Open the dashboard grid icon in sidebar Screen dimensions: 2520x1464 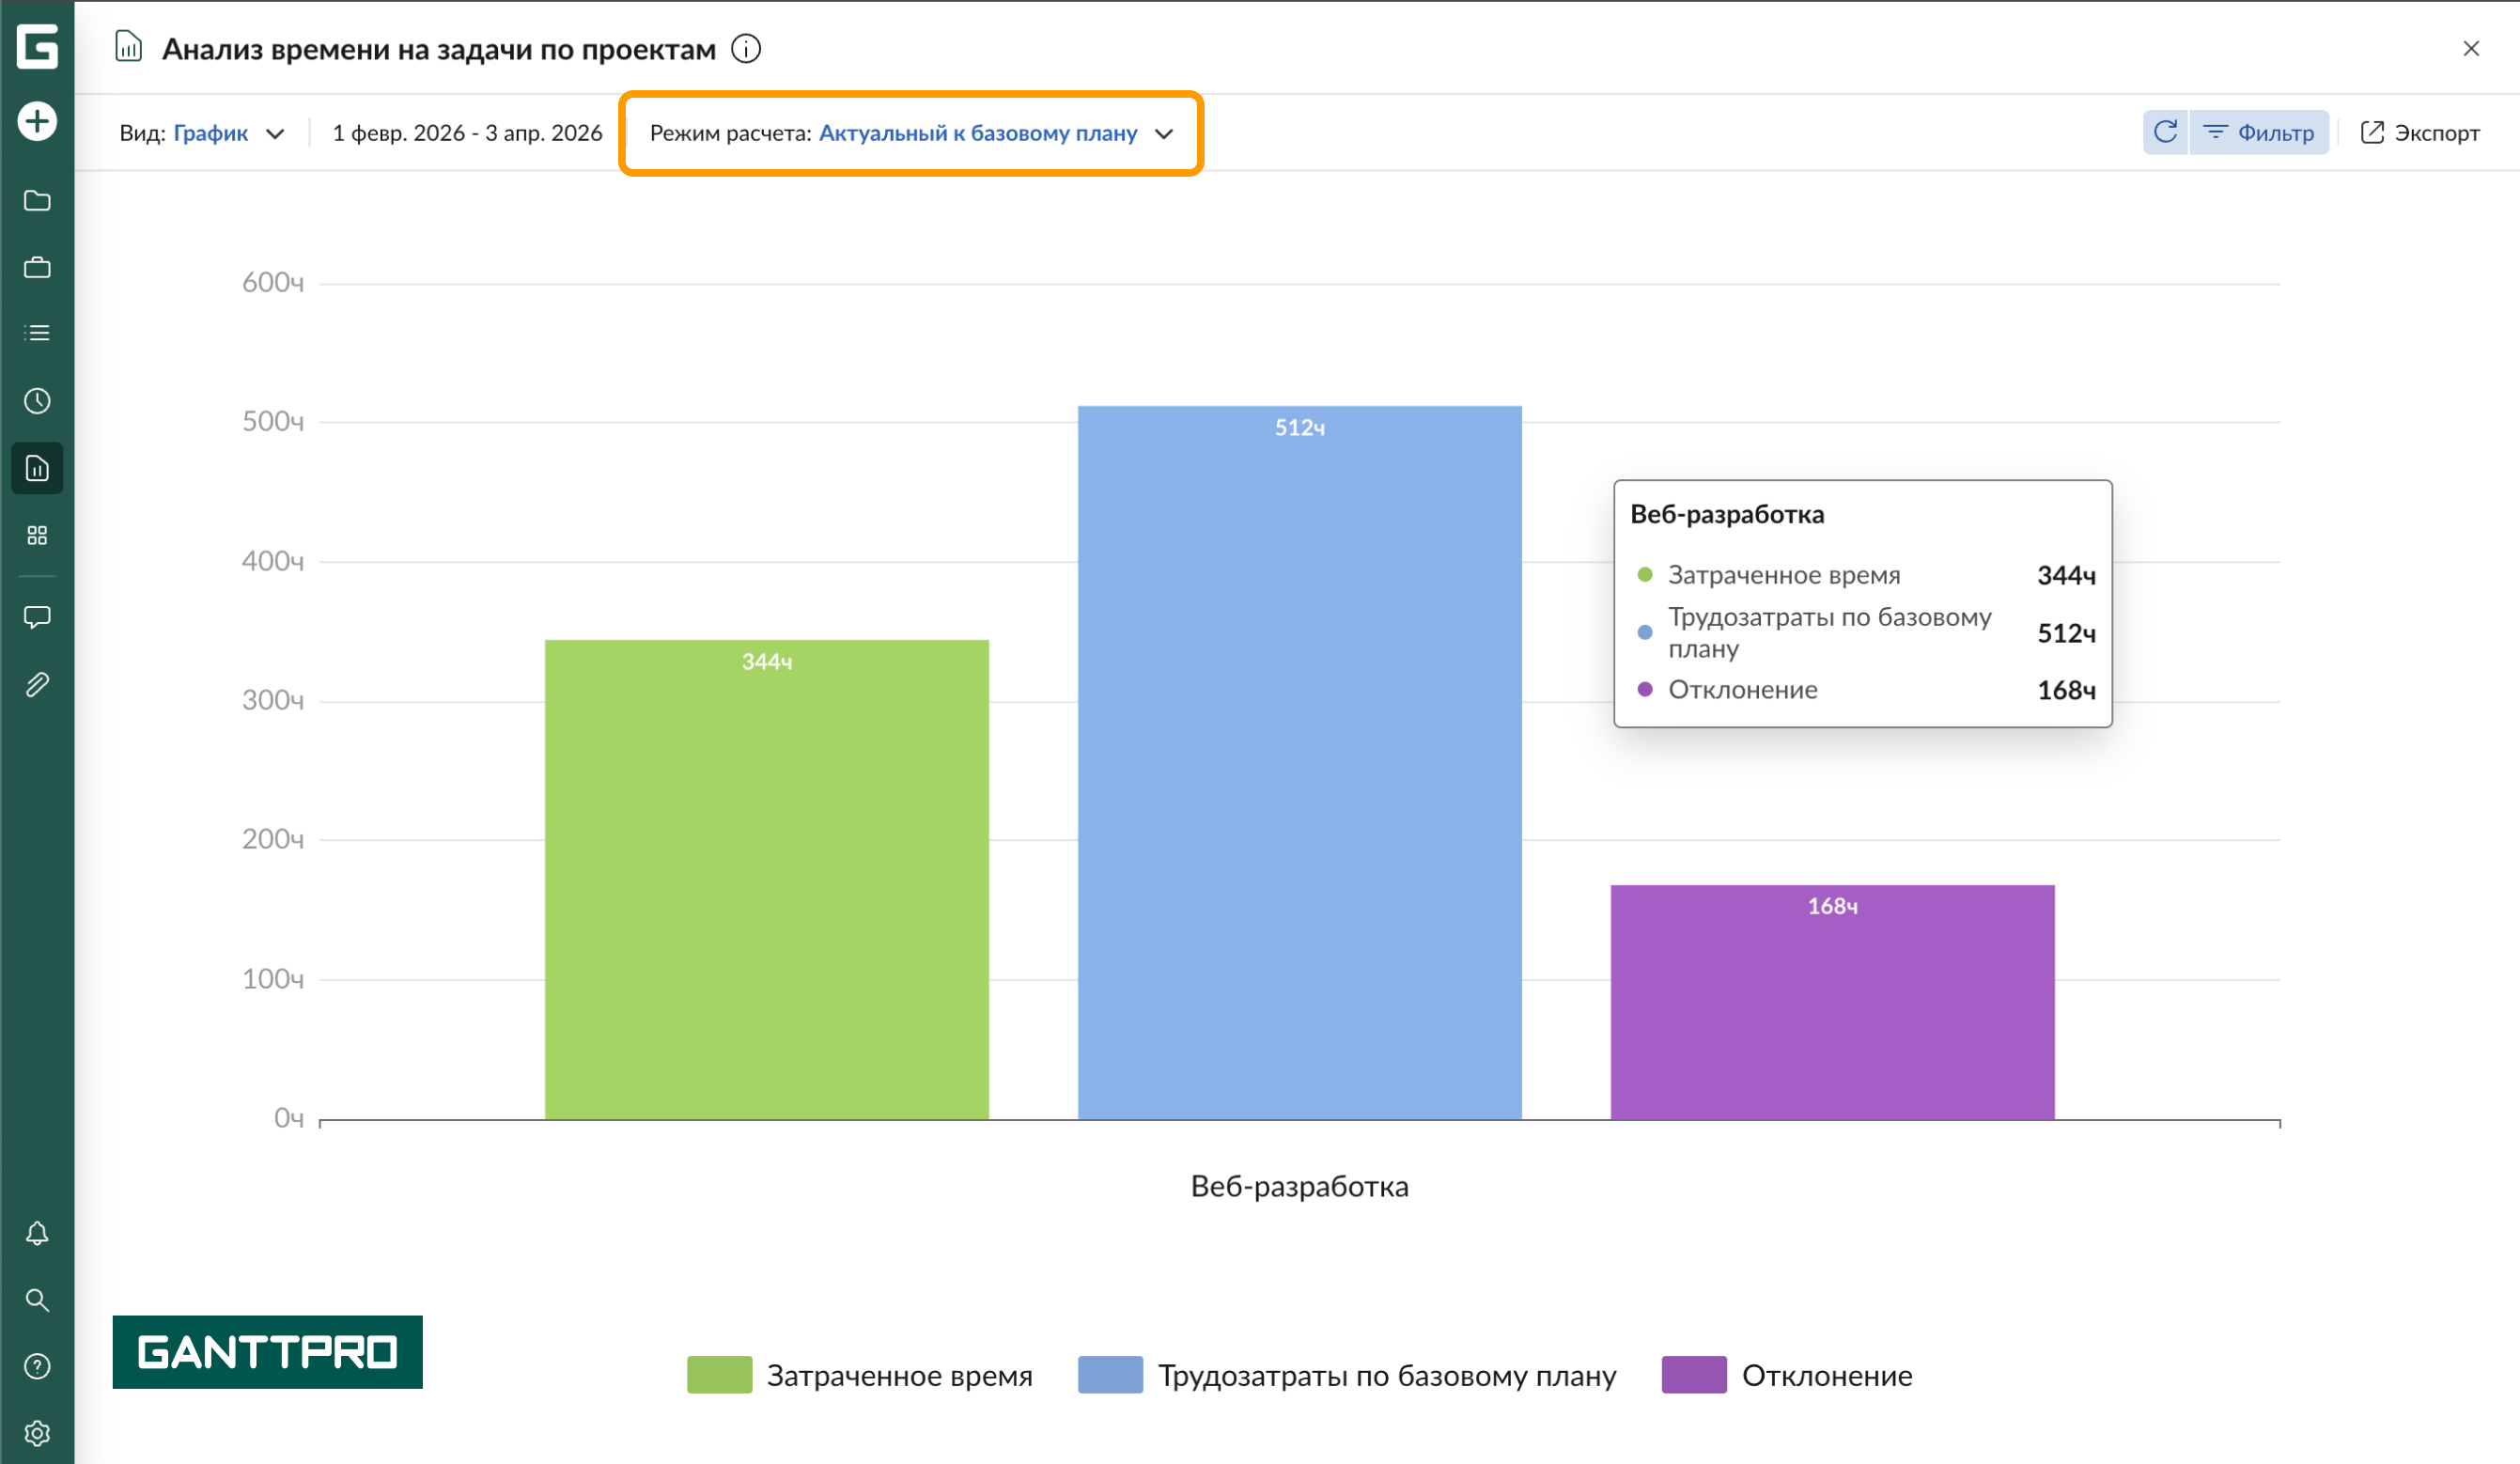point(37,536)
